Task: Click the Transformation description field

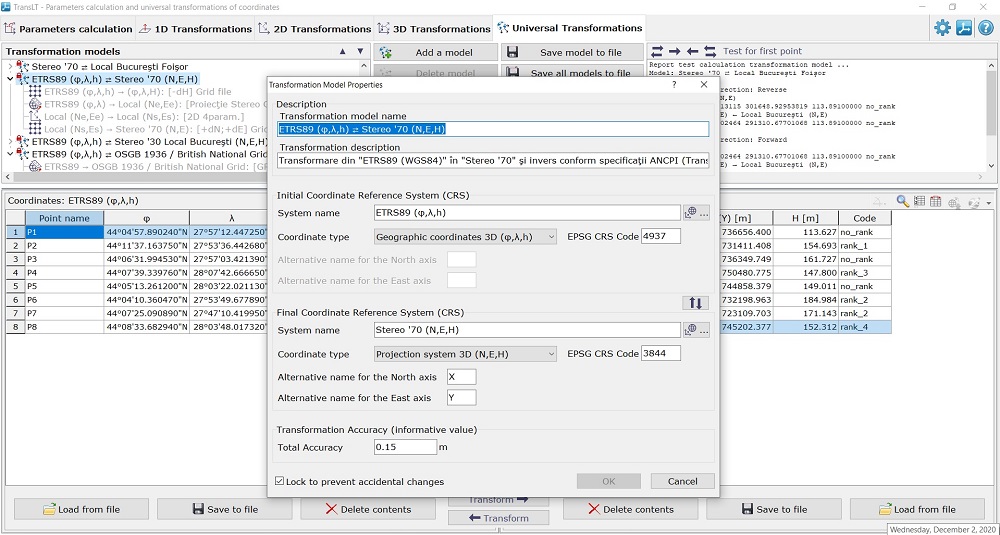Action: pos(493,161)
